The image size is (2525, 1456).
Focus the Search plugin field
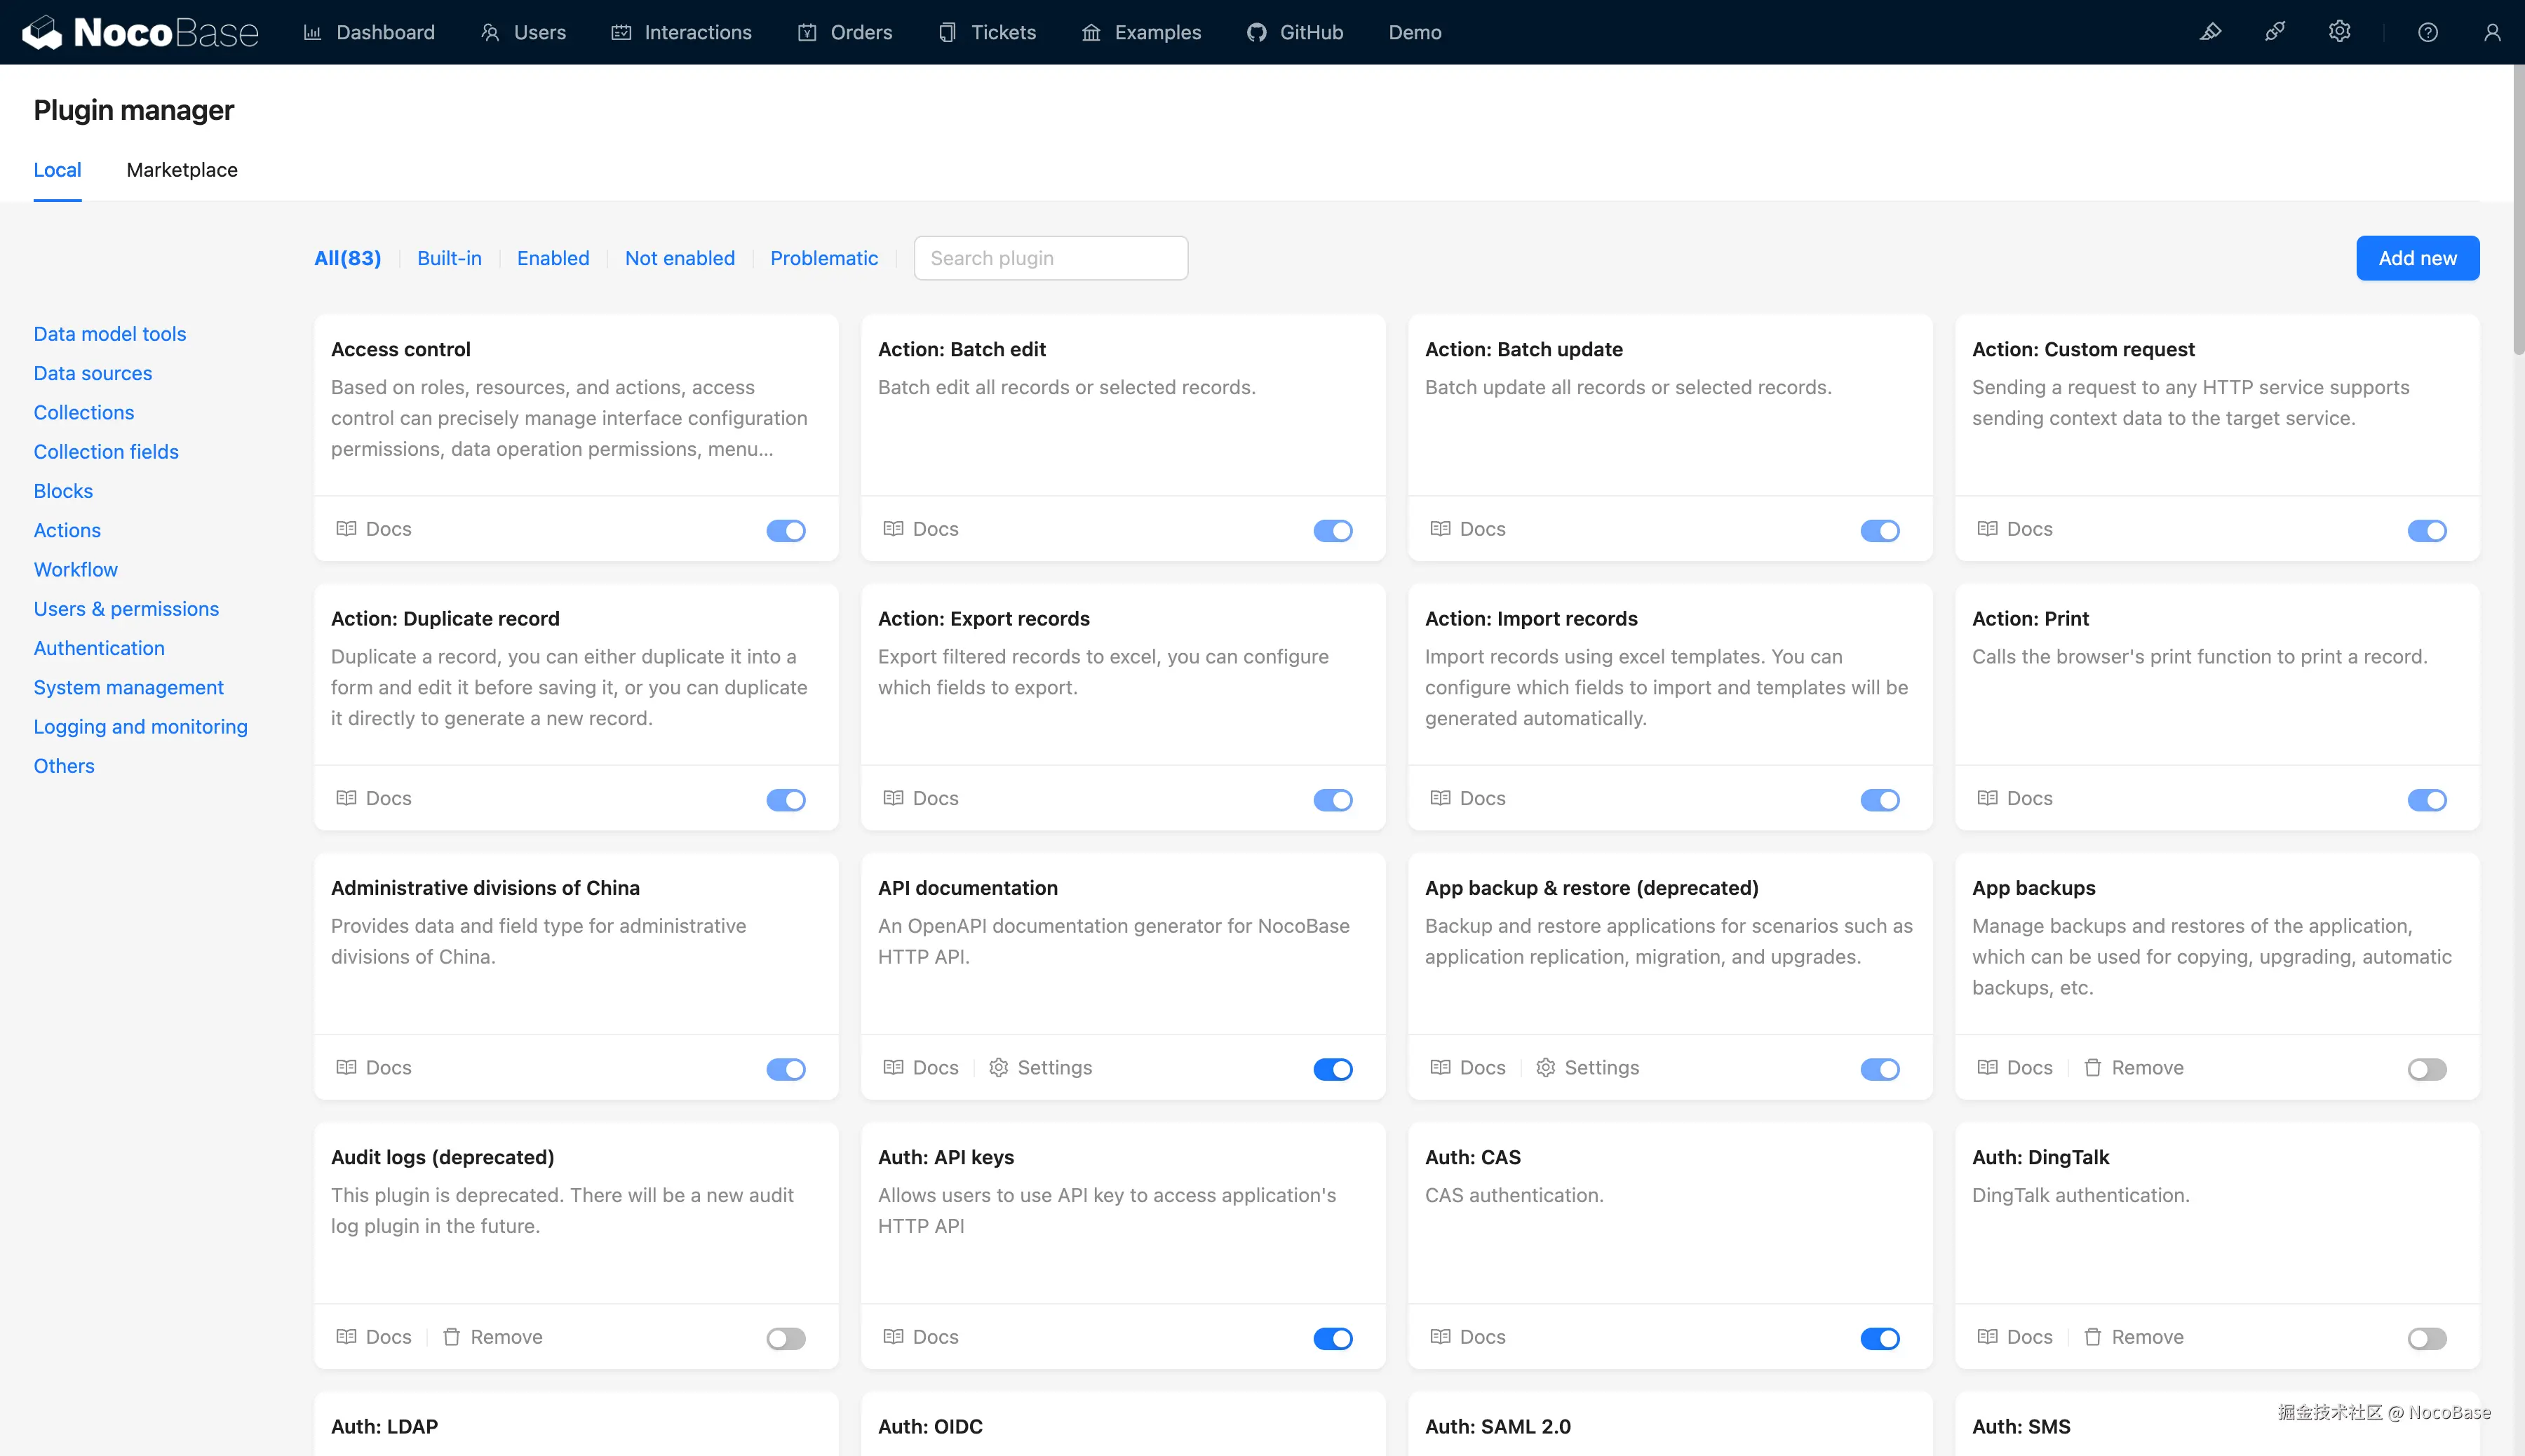tap(1051, 258)
